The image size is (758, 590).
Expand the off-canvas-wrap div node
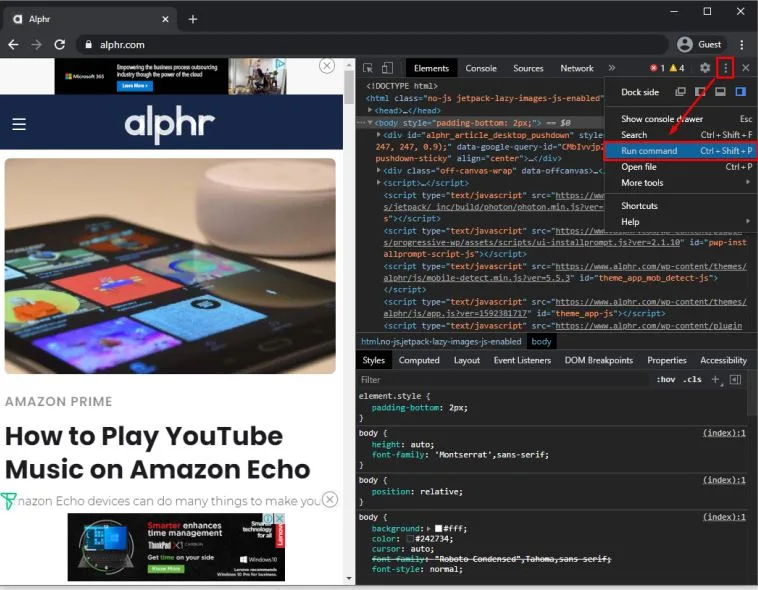(x=379, y=171)
